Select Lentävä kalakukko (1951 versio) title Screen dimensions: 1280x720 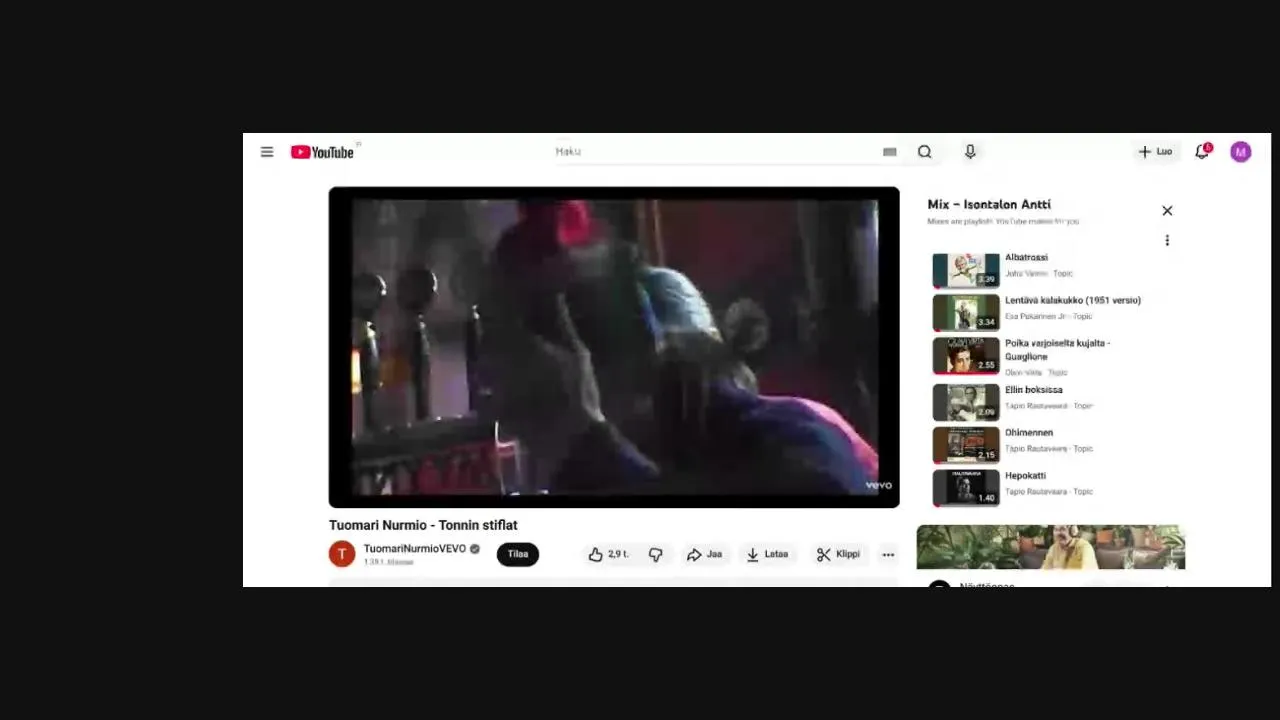1073,300
